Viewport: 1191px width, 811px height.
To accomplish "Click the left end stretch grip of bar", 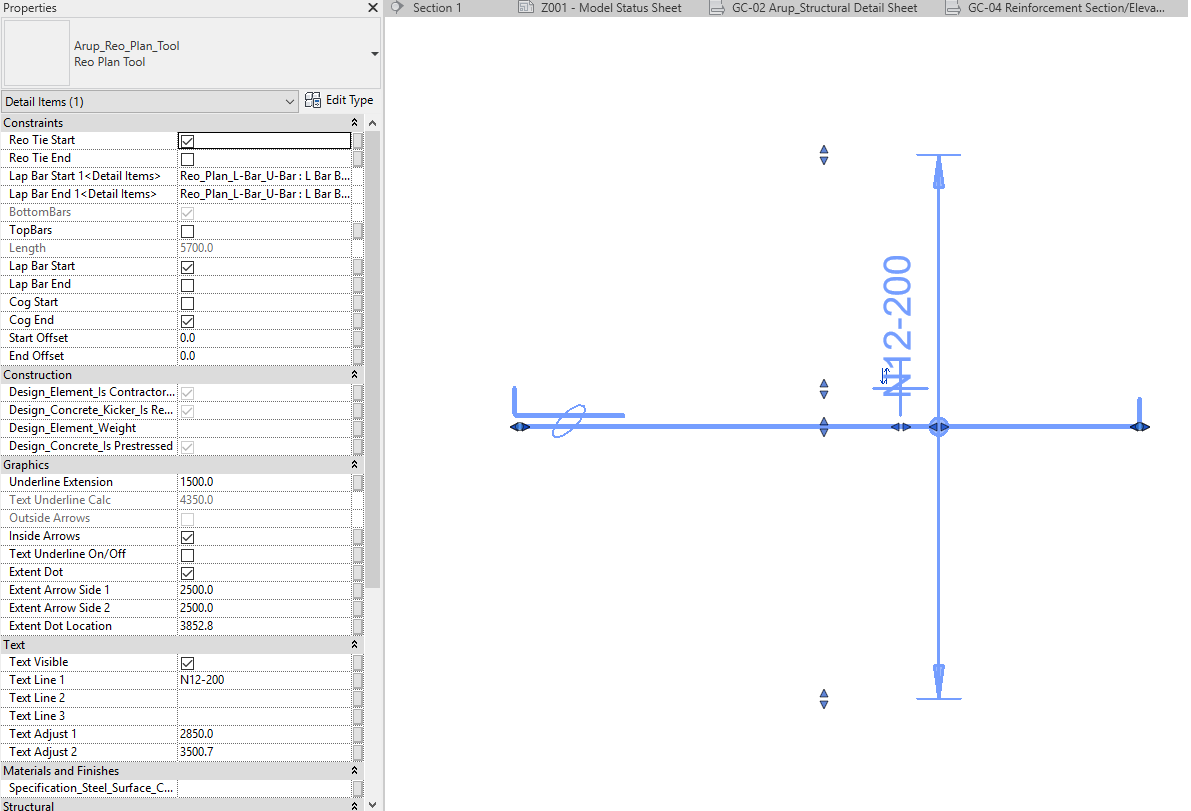I will [519, 427].
